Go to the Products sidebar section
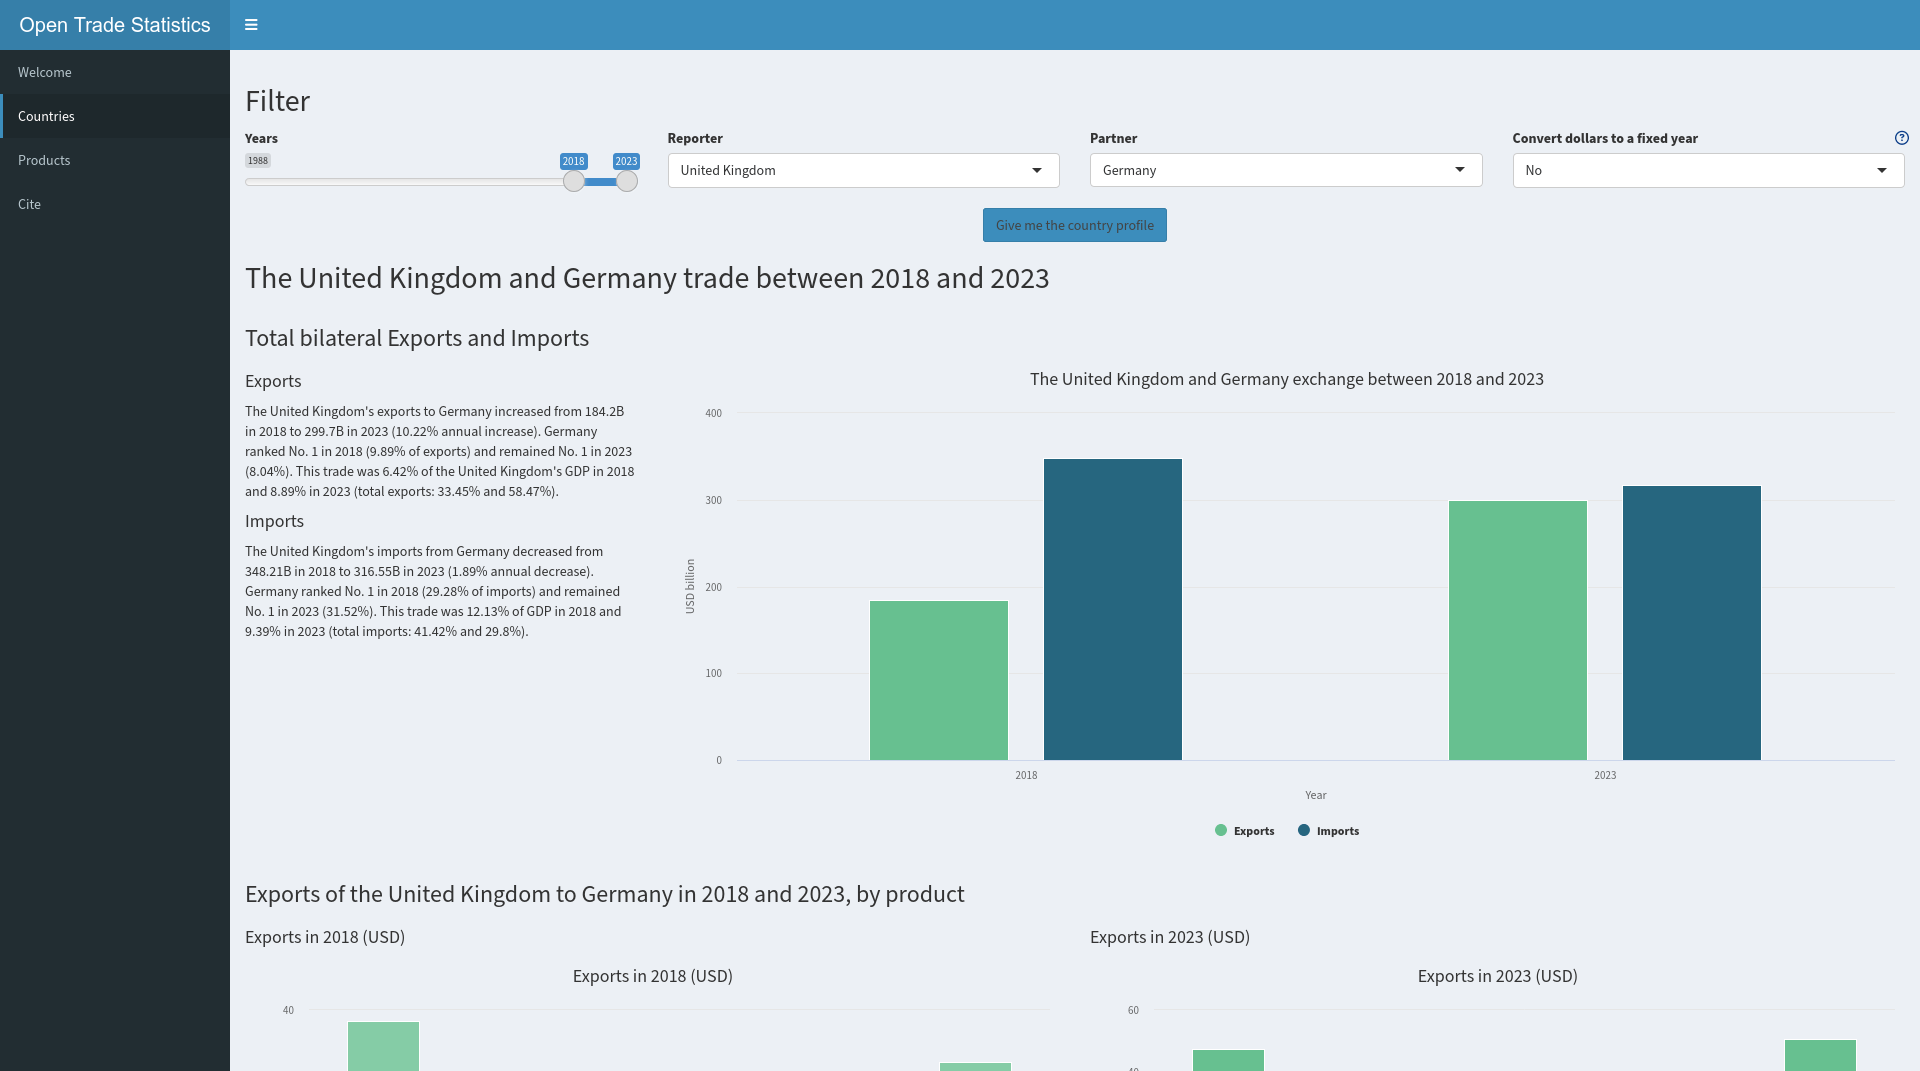The image size is (1920, 1071). 44,160
